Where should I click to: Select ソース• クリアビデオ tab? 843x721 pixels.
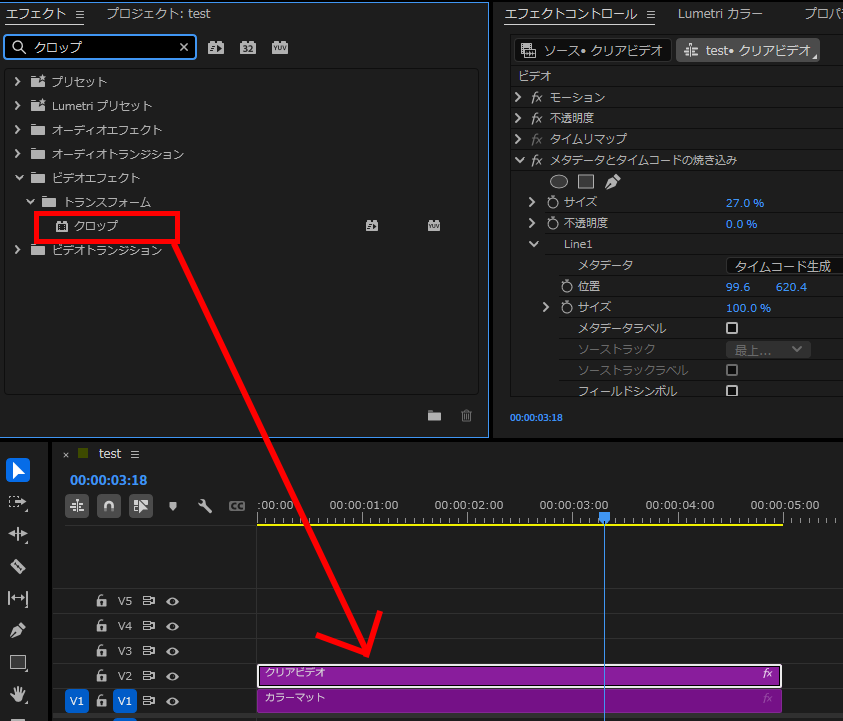click(x=593, y=50)
